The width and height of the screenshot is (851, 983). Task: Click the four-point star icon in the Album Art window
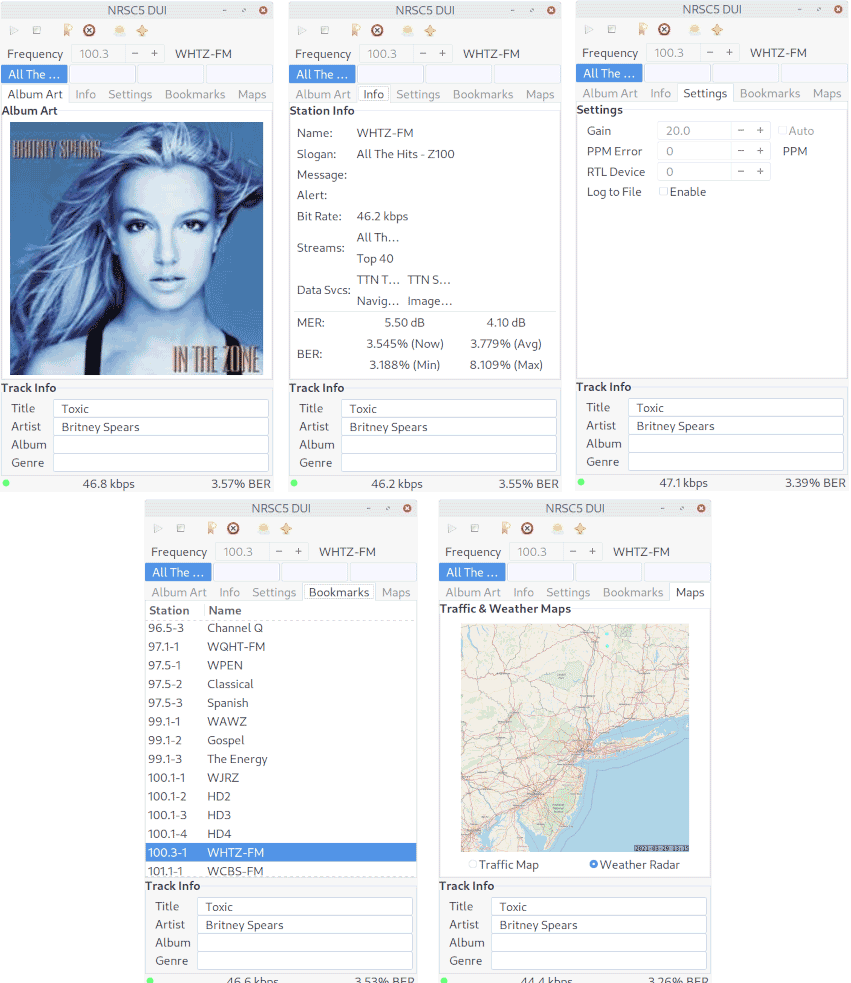[x=142, y=30]
